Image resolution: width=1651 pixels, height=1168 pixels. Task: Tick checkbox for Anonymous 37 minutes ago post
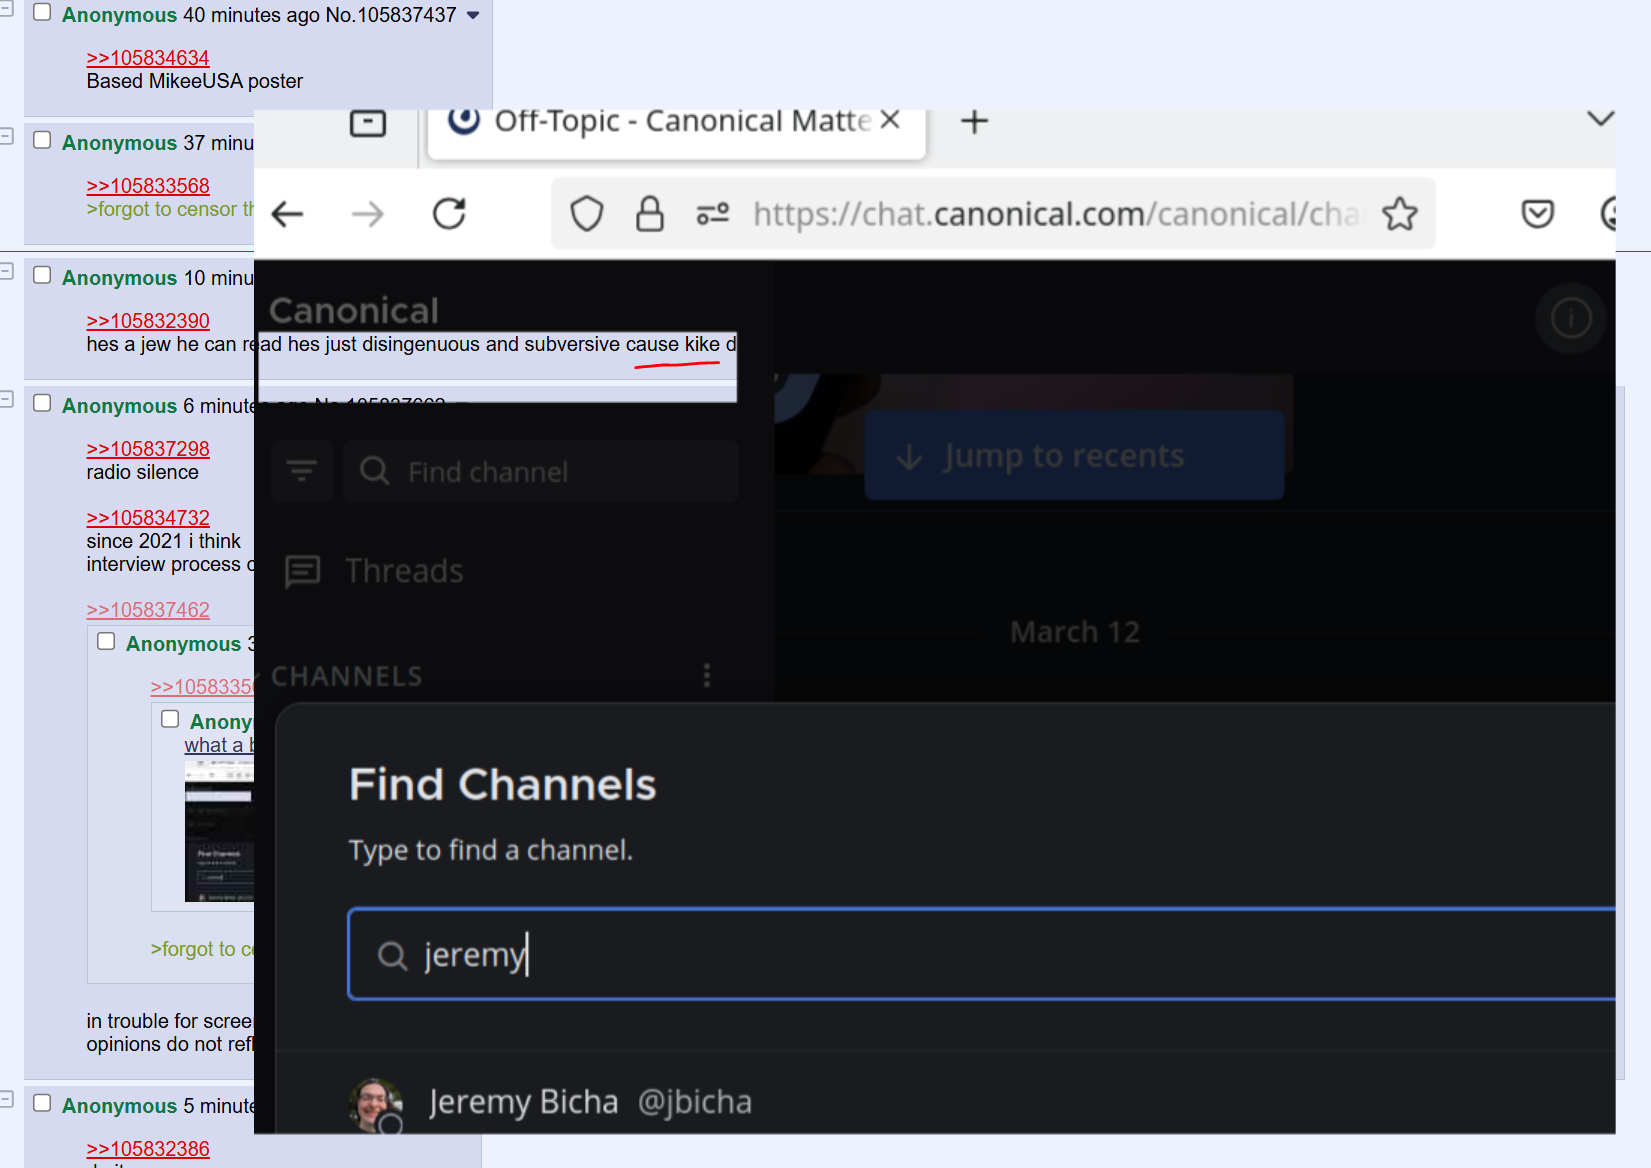[42, 140]
